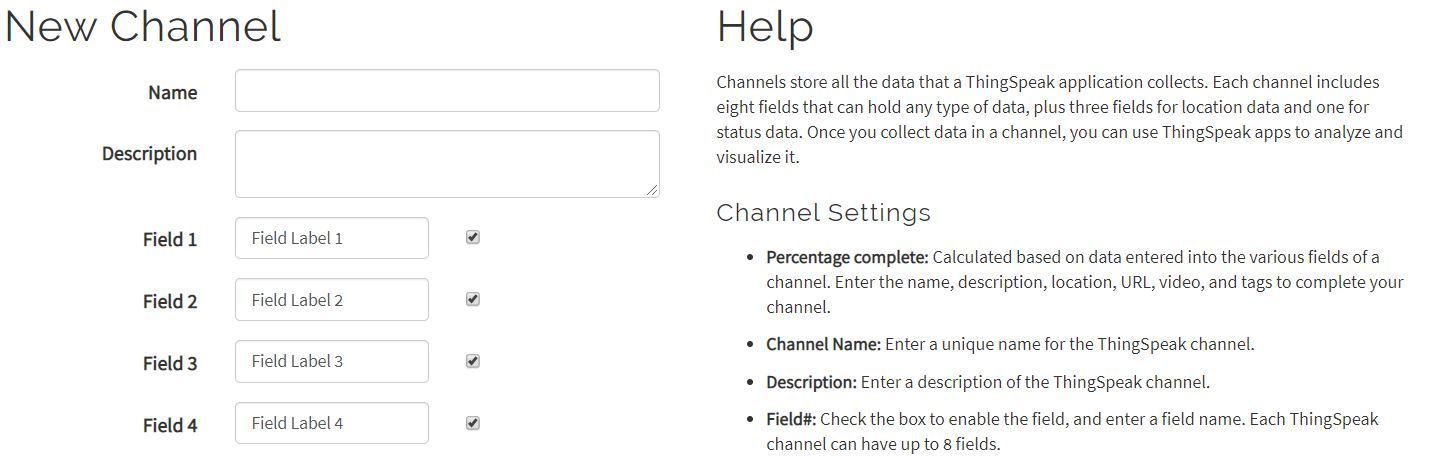Click the channel Name input field

pyautogui.click(x=447, y=91)
